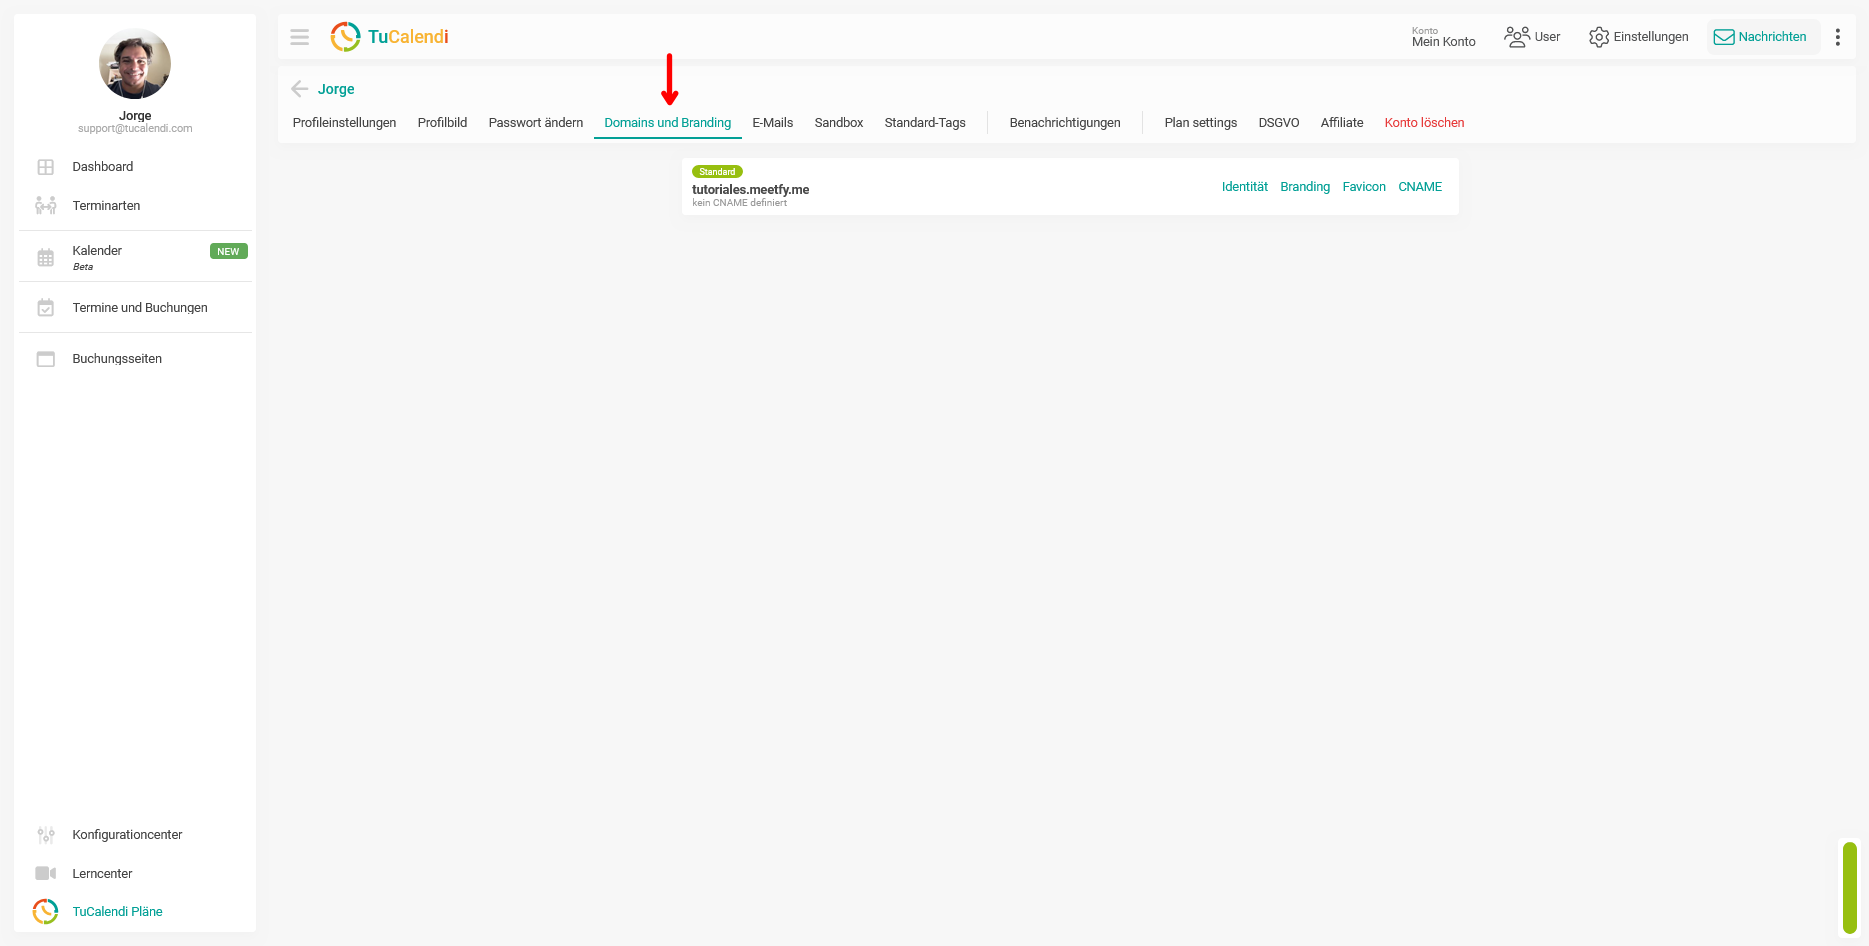Switch to the Profilbild tab
The image size is (1869, 946).
(x=442, y=123)
